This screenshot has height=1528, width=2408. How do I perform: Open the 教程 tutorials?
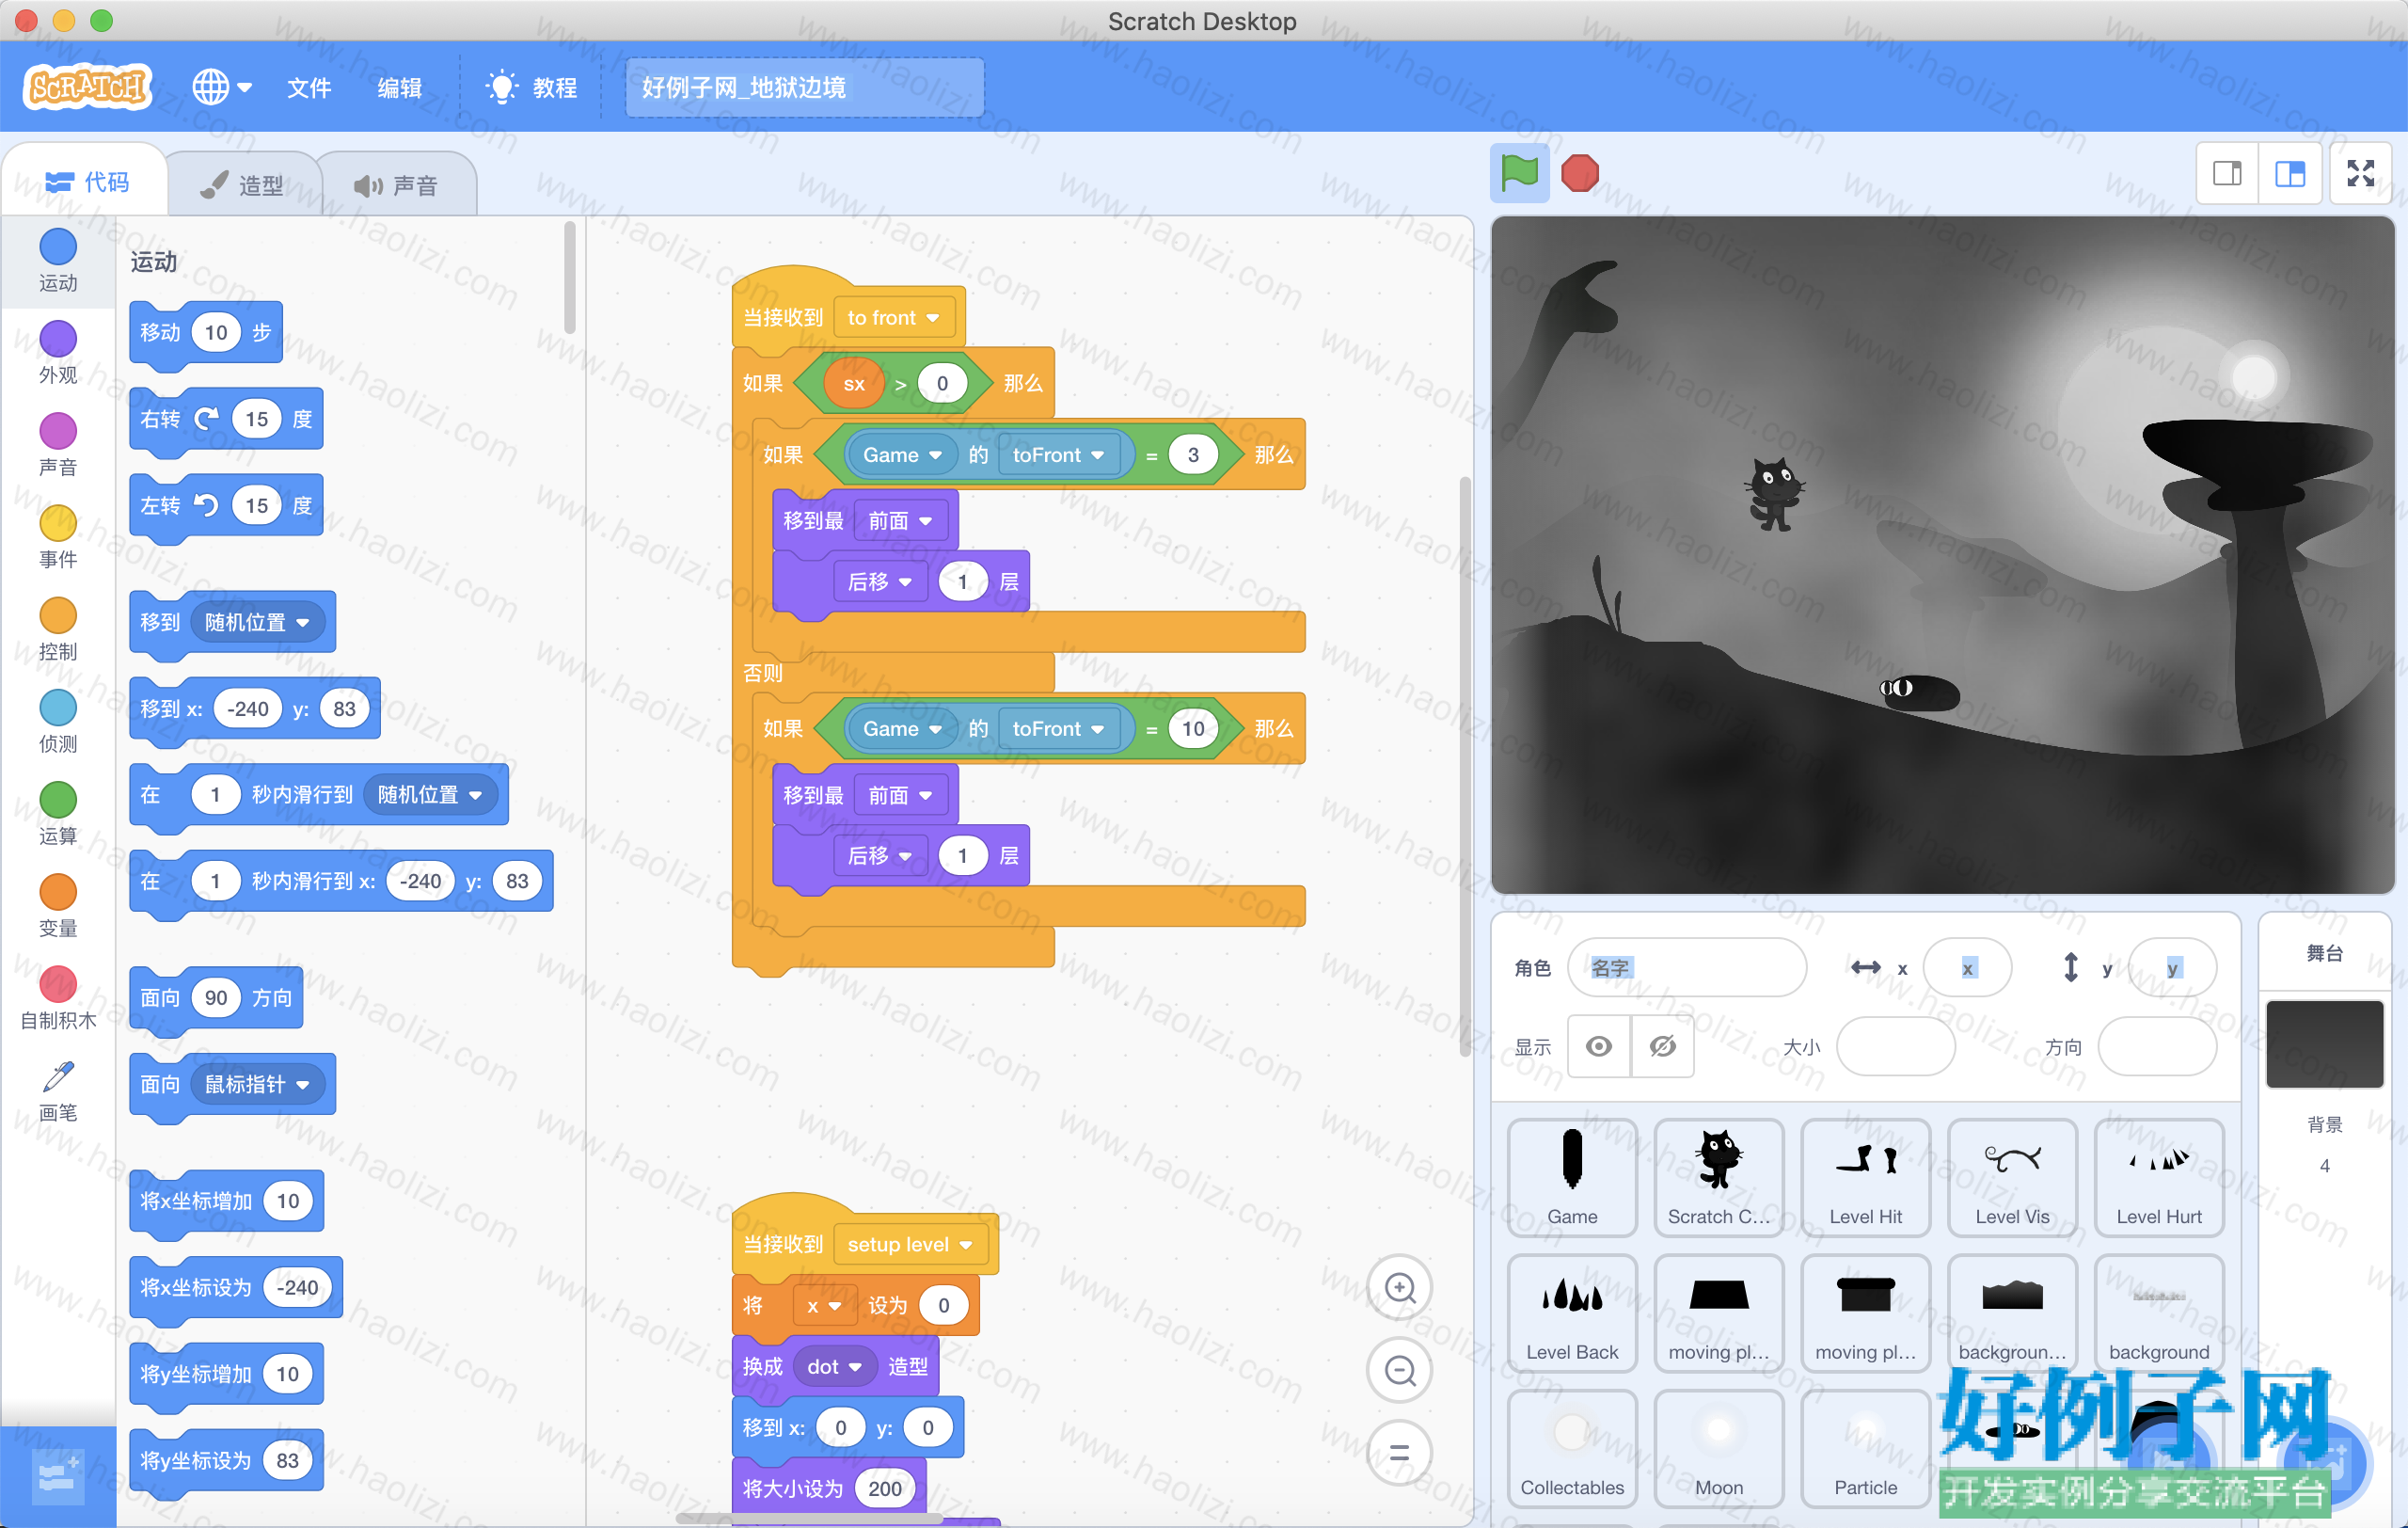[532, 88]
